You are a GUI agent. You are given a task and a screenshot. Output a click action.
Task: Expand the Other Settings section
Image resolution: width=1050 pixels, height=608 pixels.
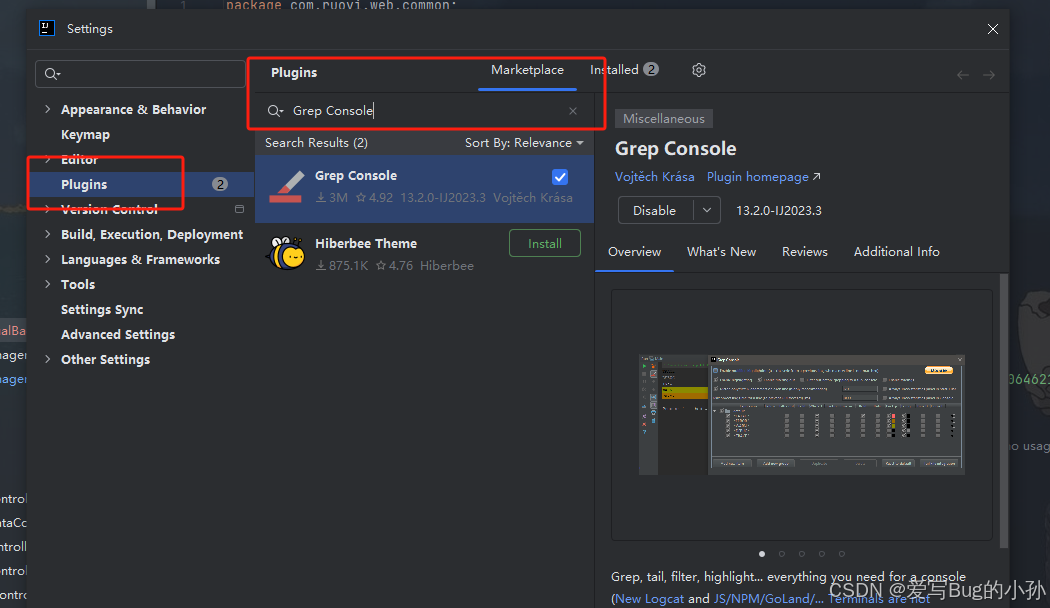click(48, 359)
